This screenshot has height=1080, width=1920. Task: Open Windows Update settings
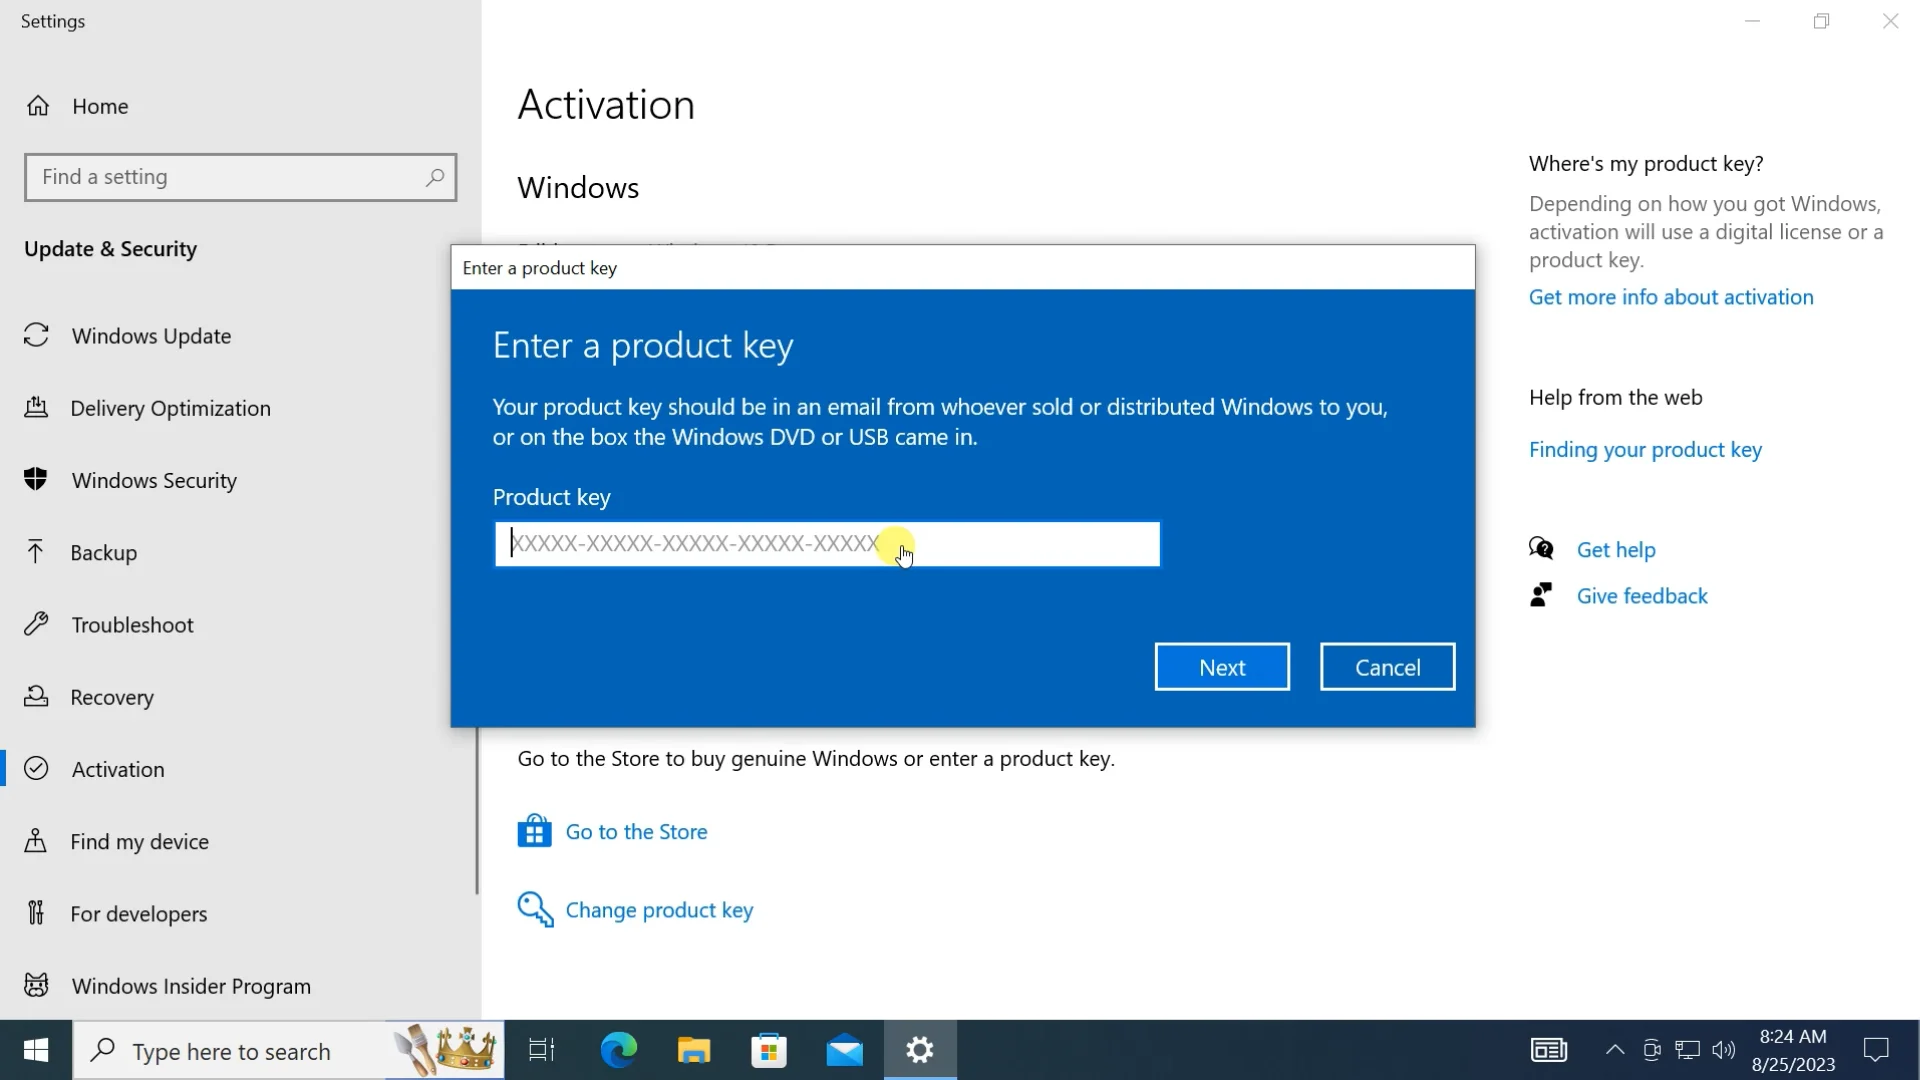151,335
